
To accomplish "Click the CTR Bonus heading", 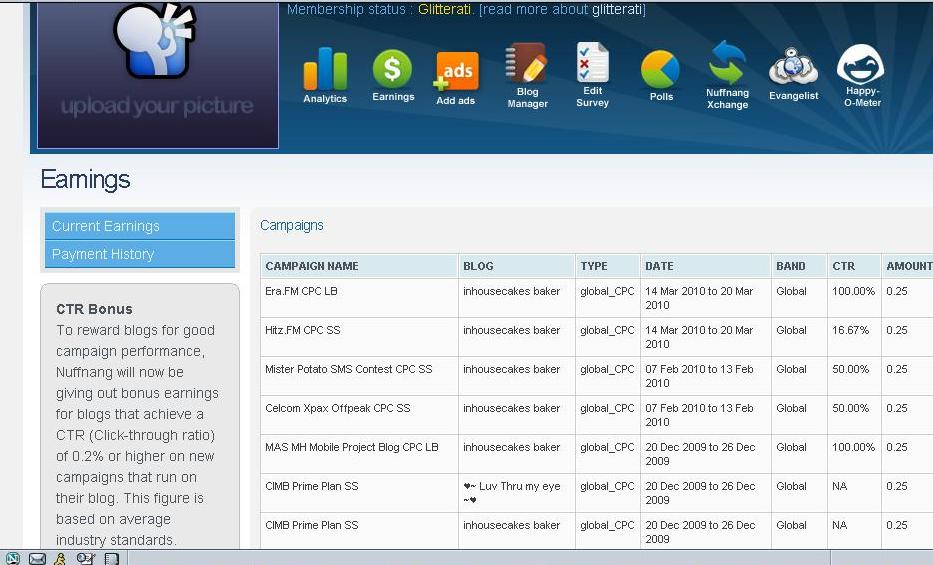I will point(94,309).
